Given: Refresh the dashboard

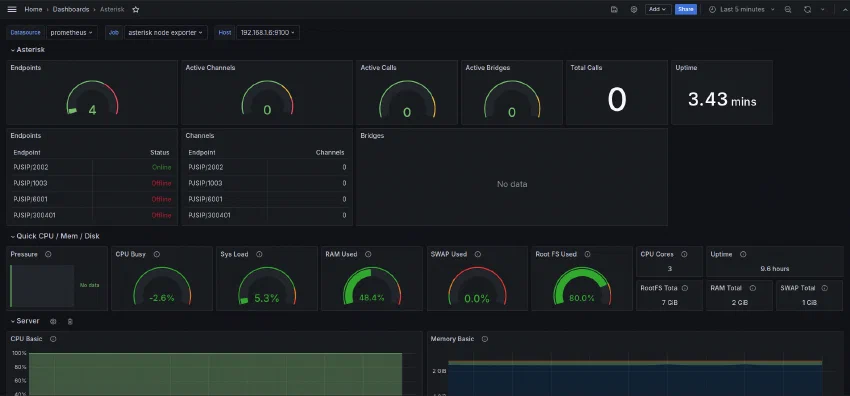Looking at the screenshot, I should [807, 10].
